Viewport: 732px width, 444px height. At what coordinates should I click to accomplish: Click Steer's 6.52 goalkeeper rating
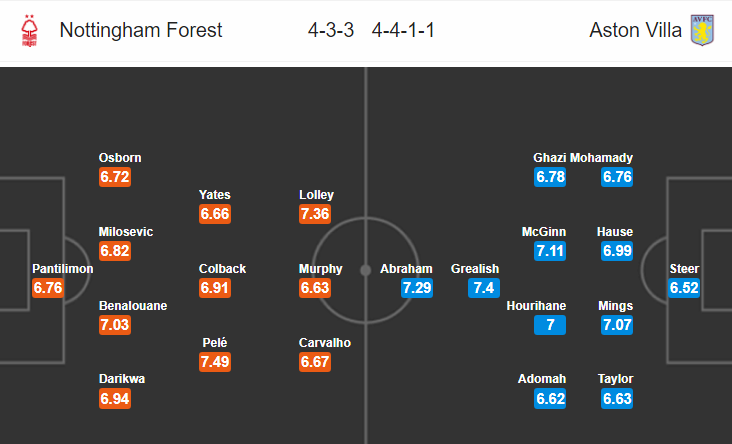tap(684, 288)
